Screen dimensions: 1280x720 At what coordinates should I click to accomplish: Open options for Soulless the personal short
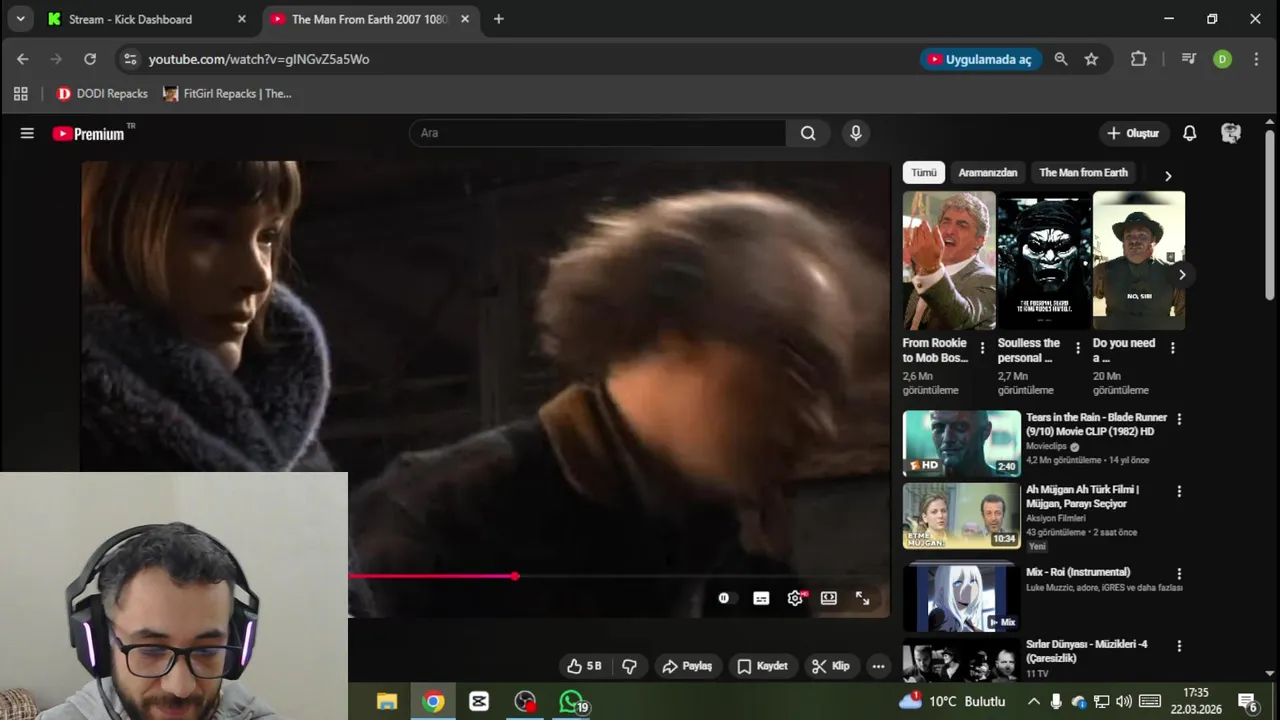tap(1077, 348)
